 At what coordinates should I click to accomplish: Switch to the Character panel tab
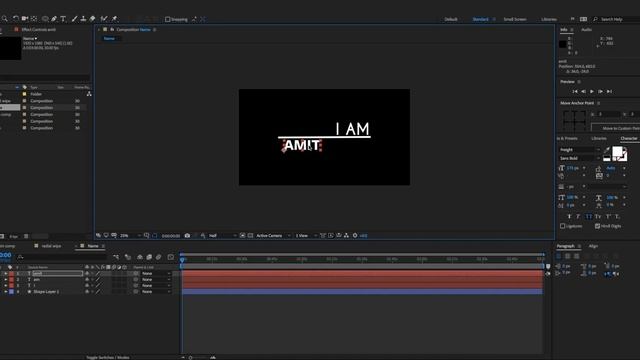629,138
